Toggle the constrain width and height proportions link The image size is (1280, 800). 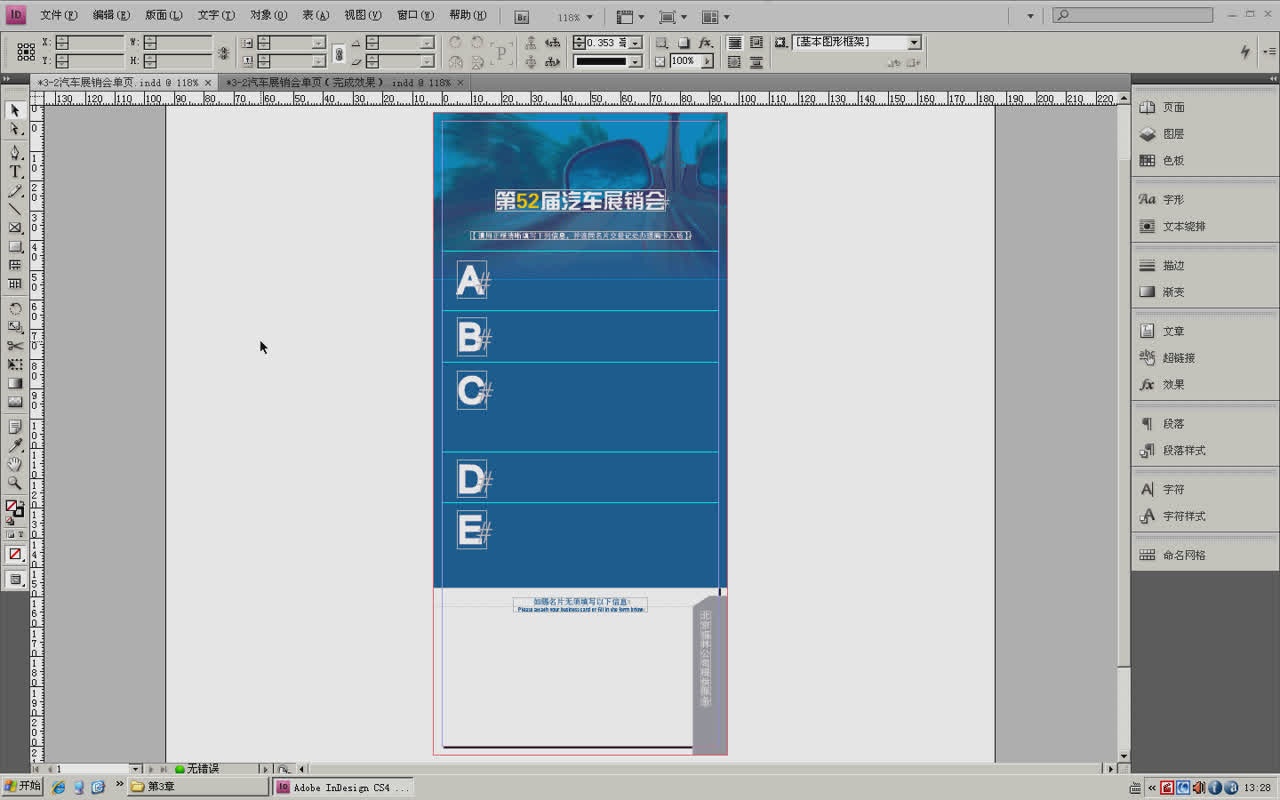[223, 53]
